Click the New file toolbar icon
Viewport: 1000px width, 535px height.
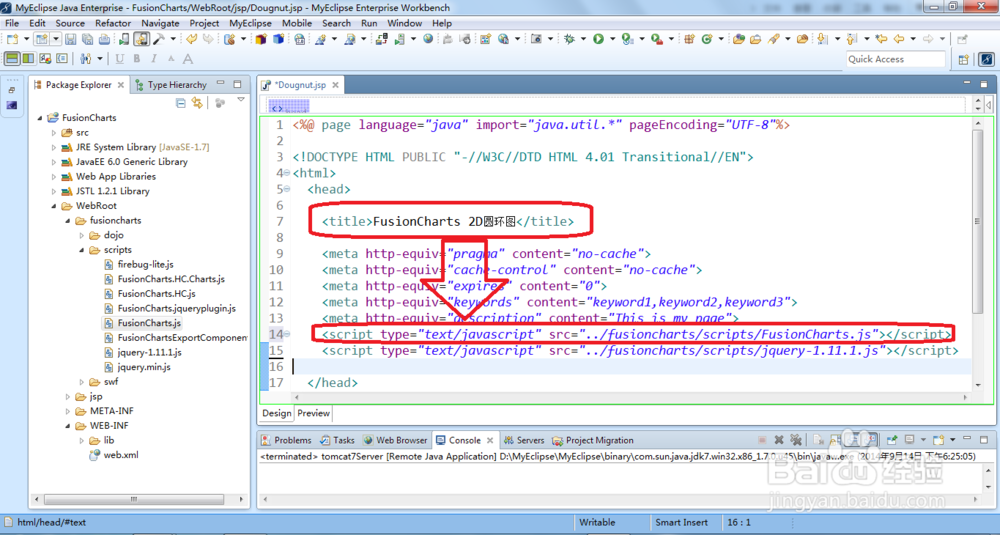[12, 39]
